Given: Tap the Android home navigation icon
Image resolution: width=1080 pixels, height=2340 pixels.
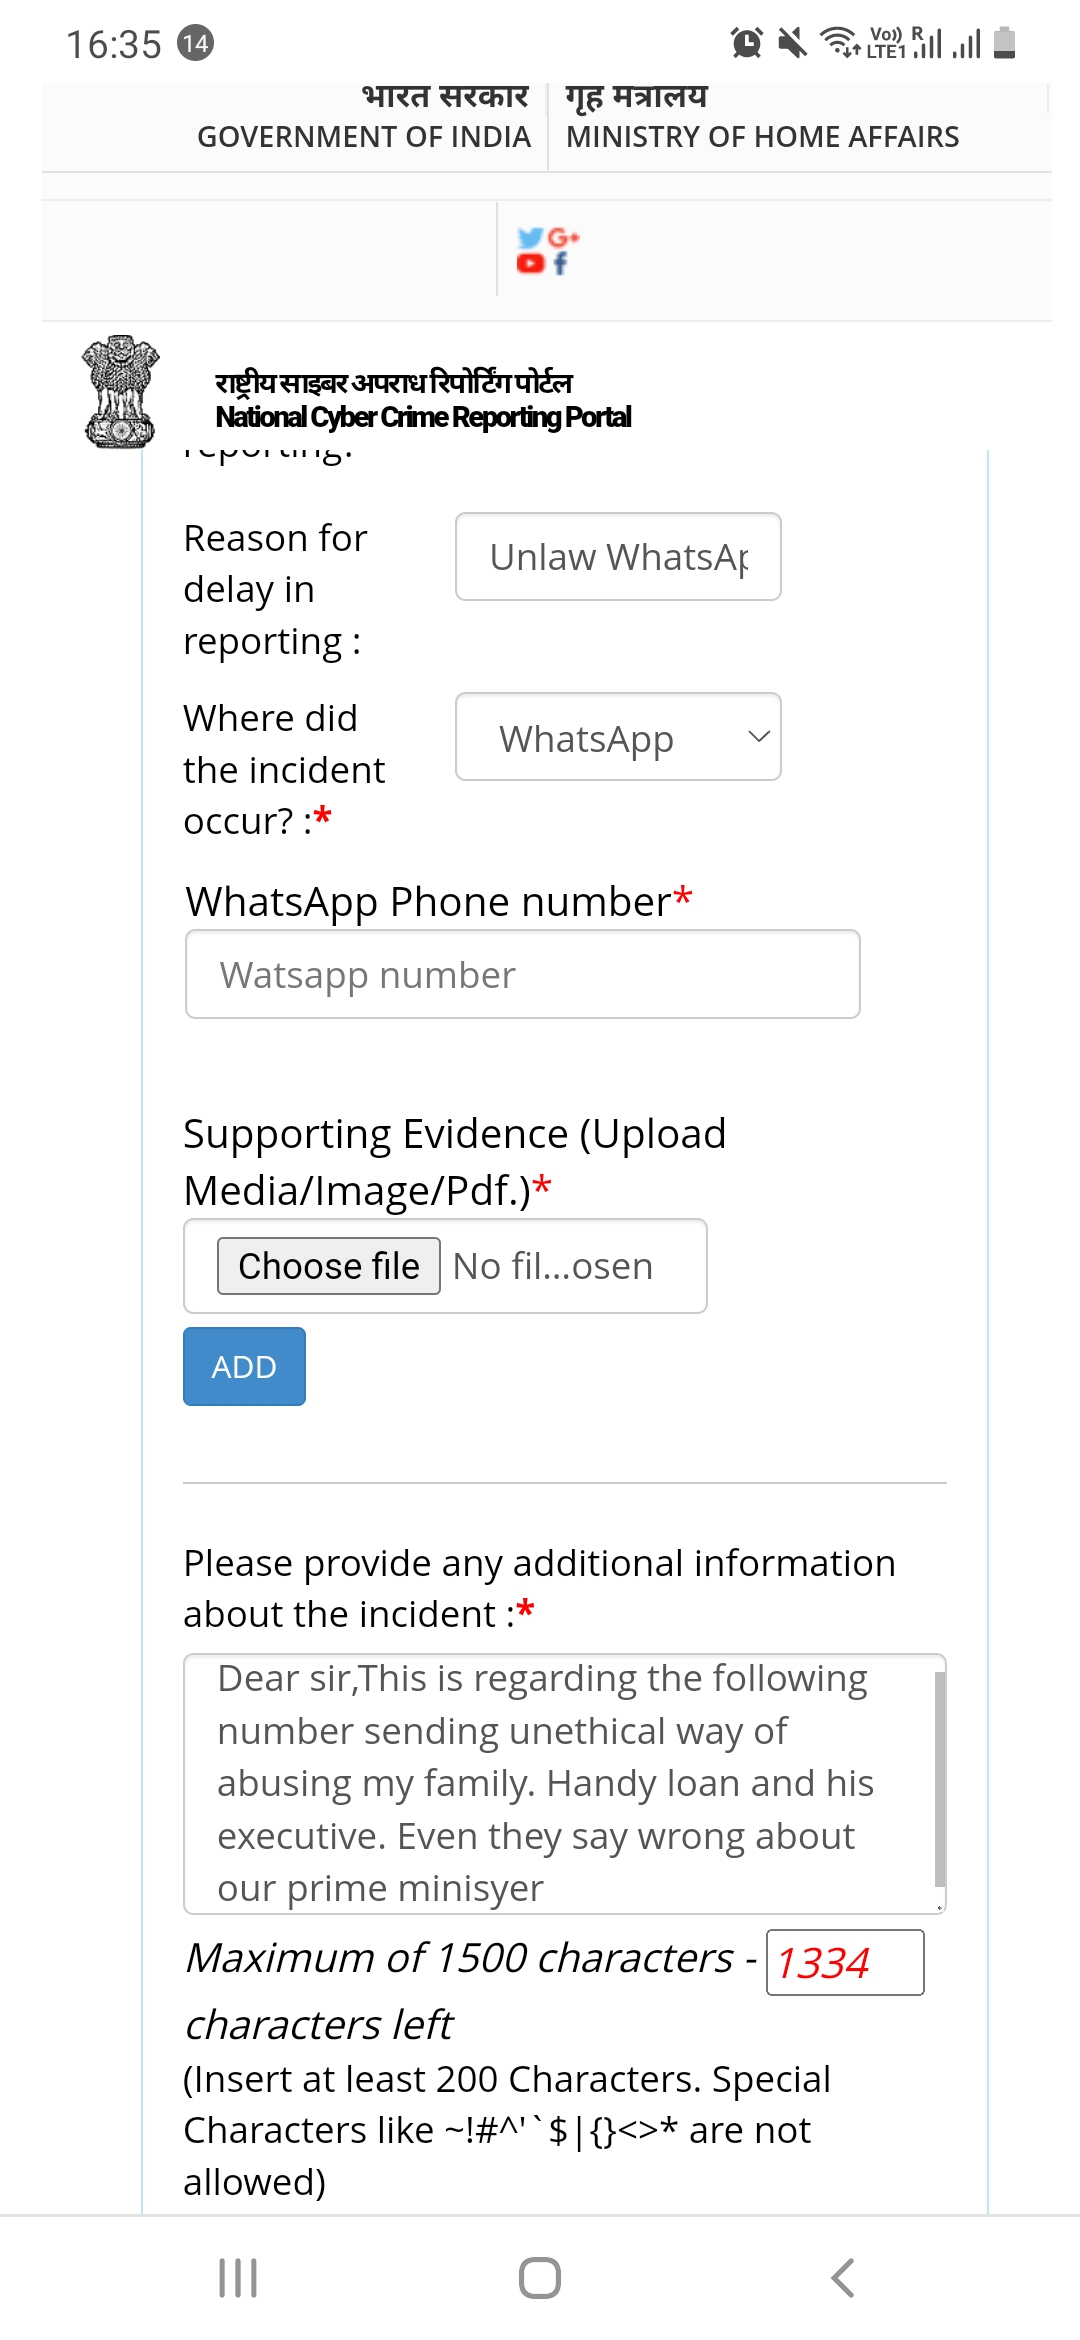Looking at the screenshot, I should click(x=540, y=2278).
